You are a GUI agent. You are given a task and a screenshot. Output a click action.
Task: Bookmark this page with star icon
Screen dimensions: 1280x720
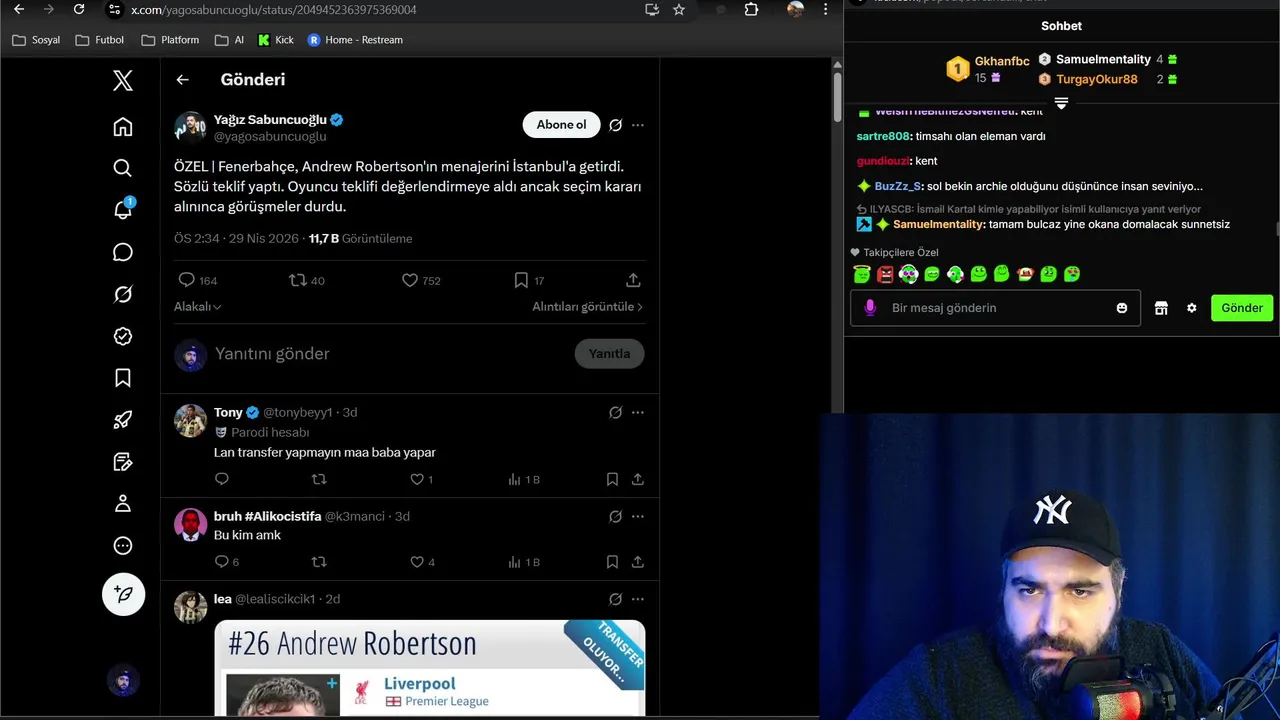(x=679, y=9)
